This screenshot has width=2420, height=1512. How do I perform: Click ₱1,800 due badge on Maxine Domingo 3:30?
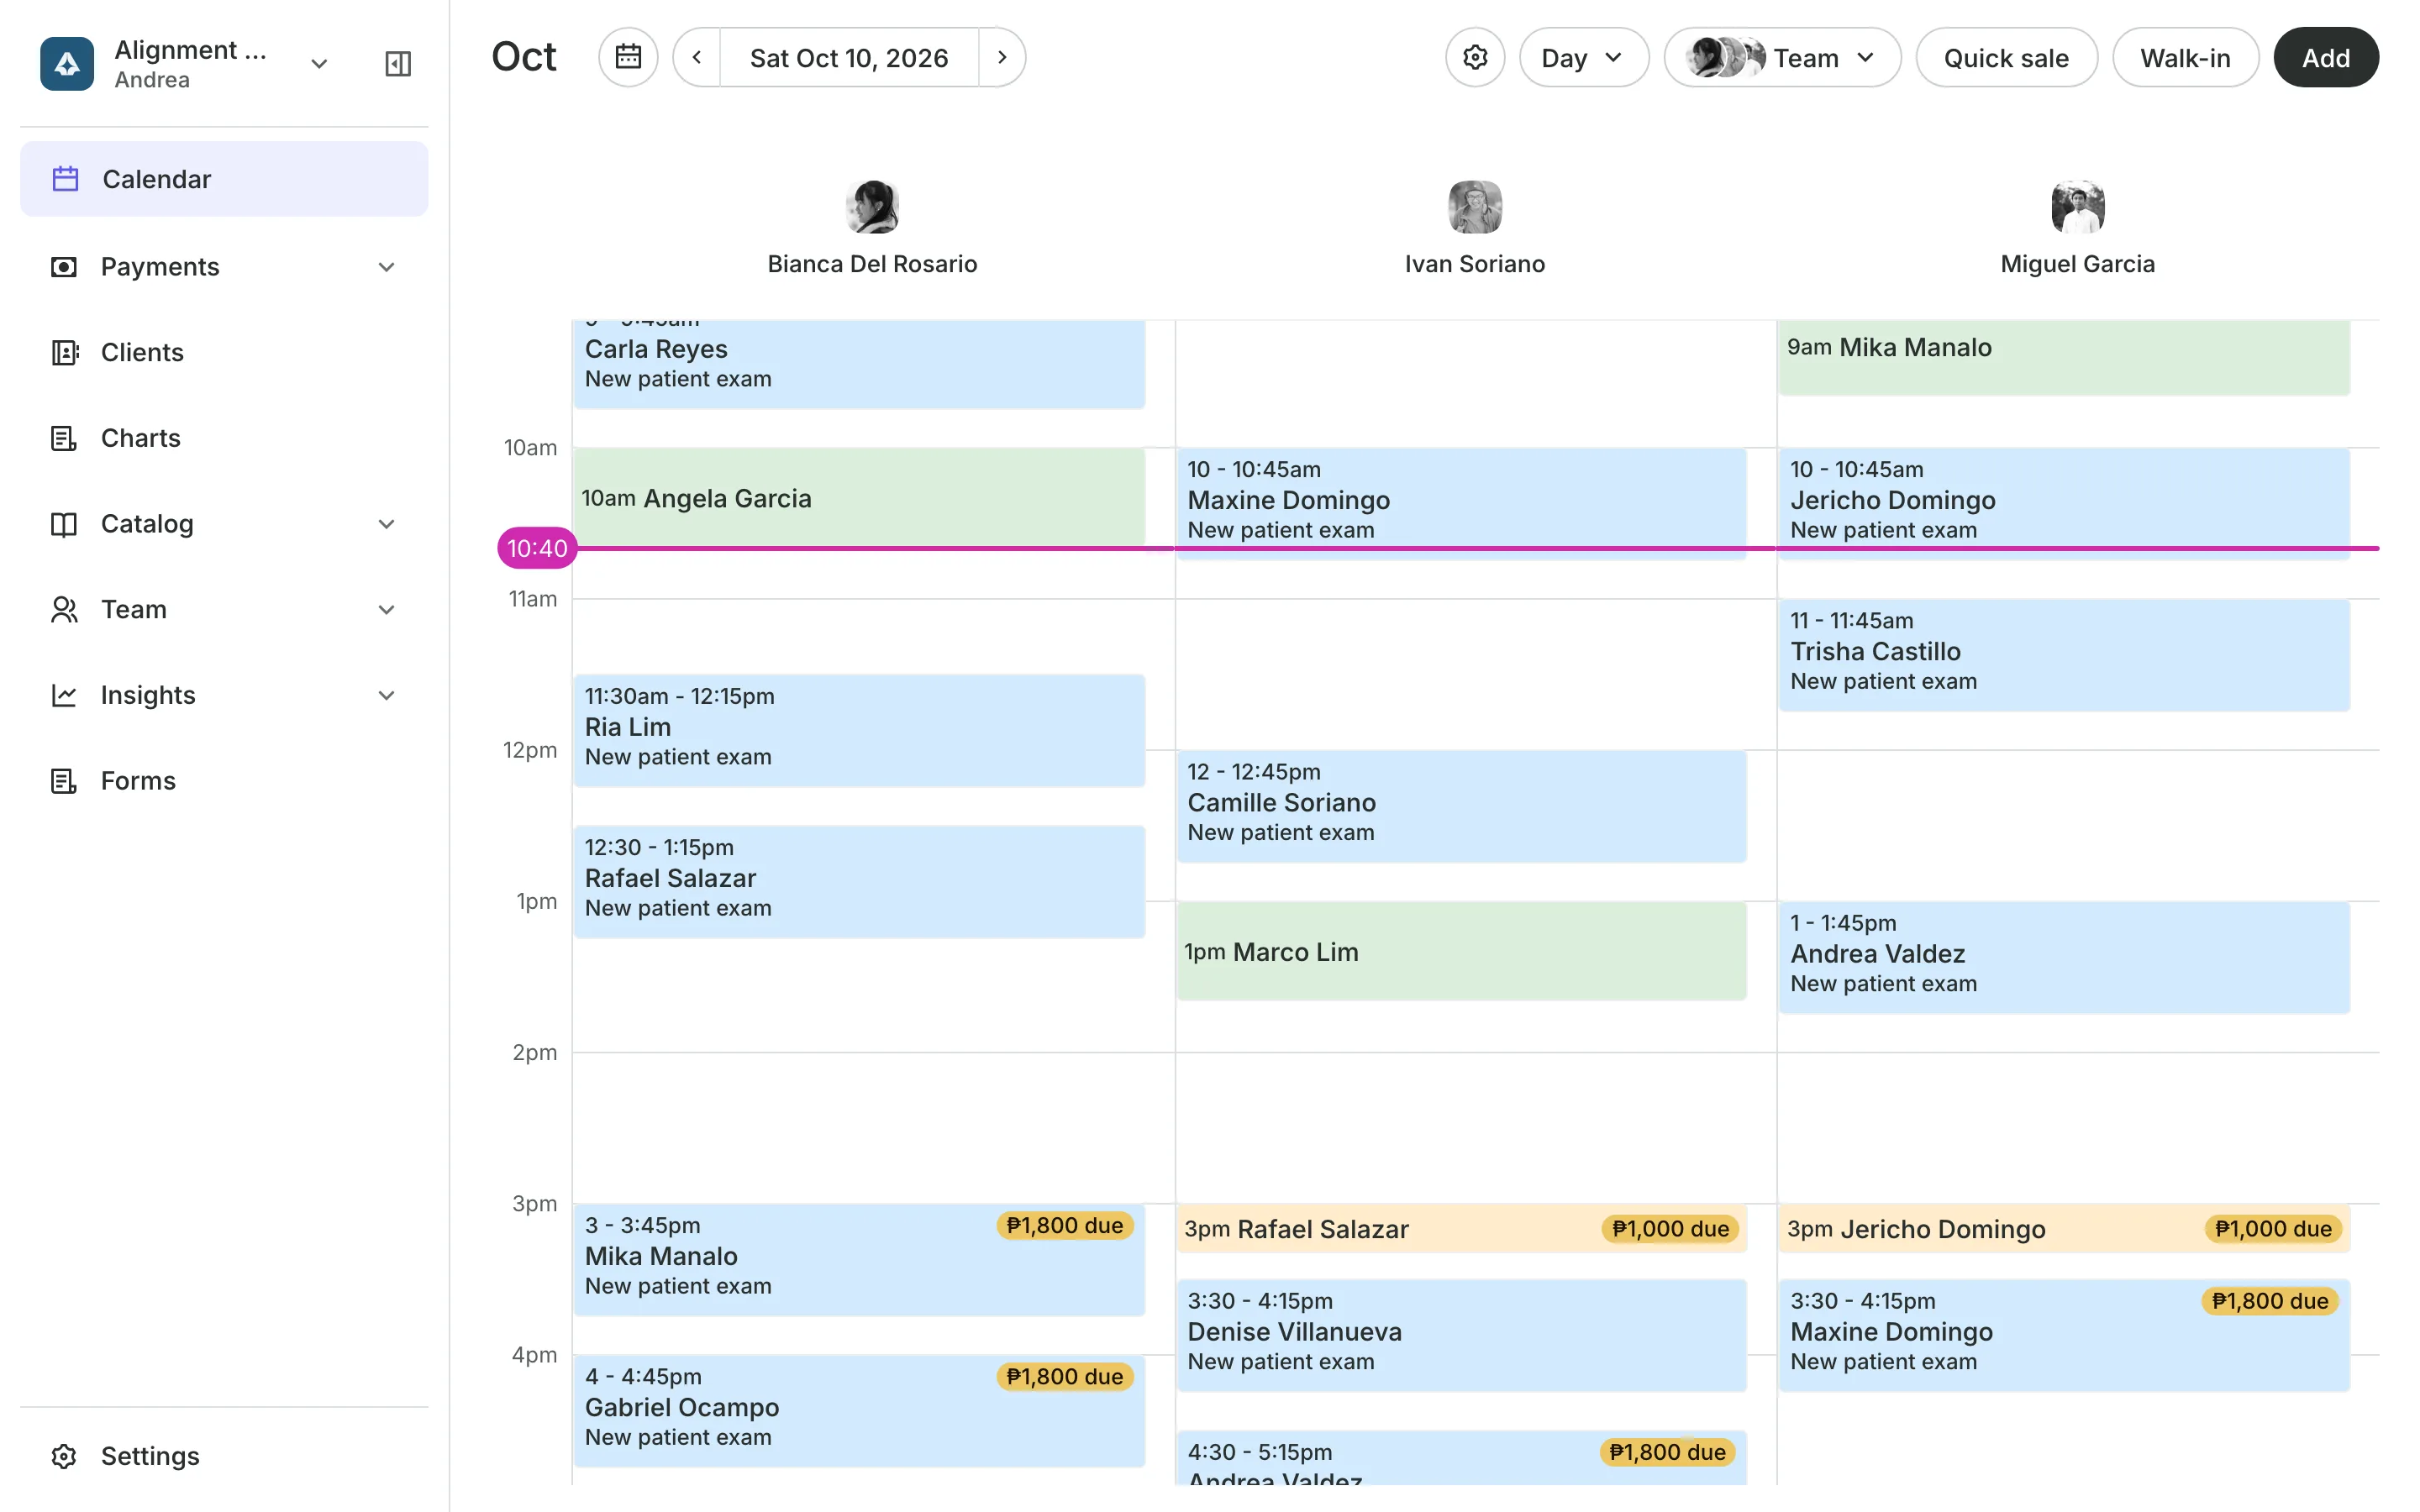(x=2270, y=1300)
